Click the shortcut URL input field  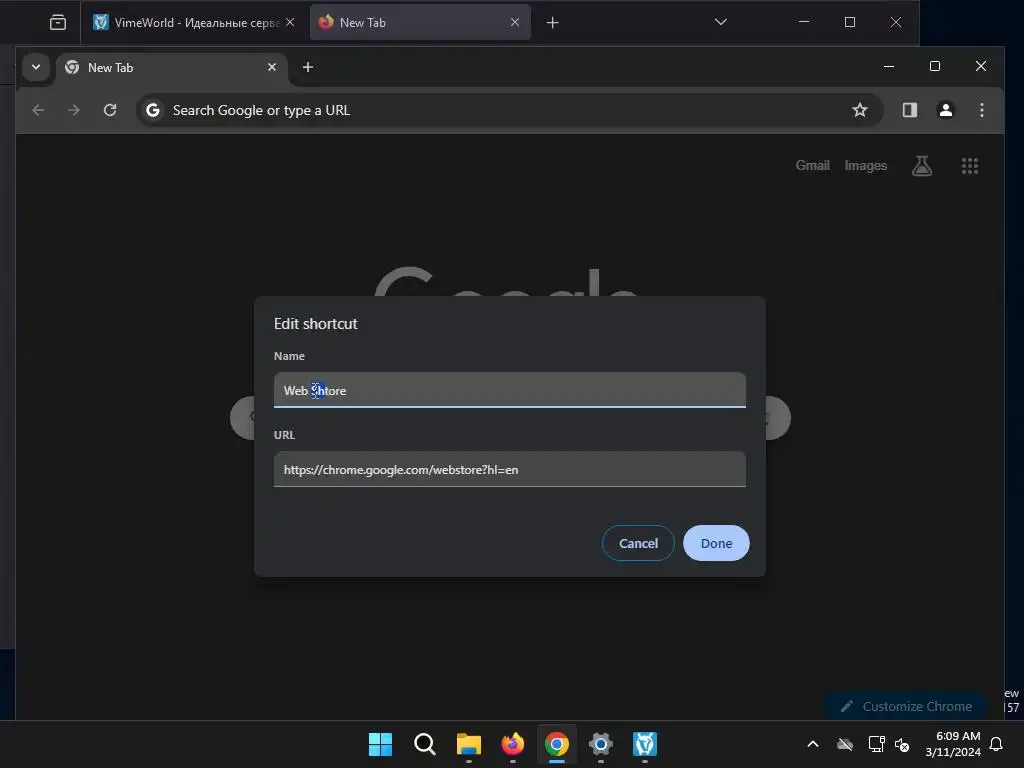(x=509, y=469)
